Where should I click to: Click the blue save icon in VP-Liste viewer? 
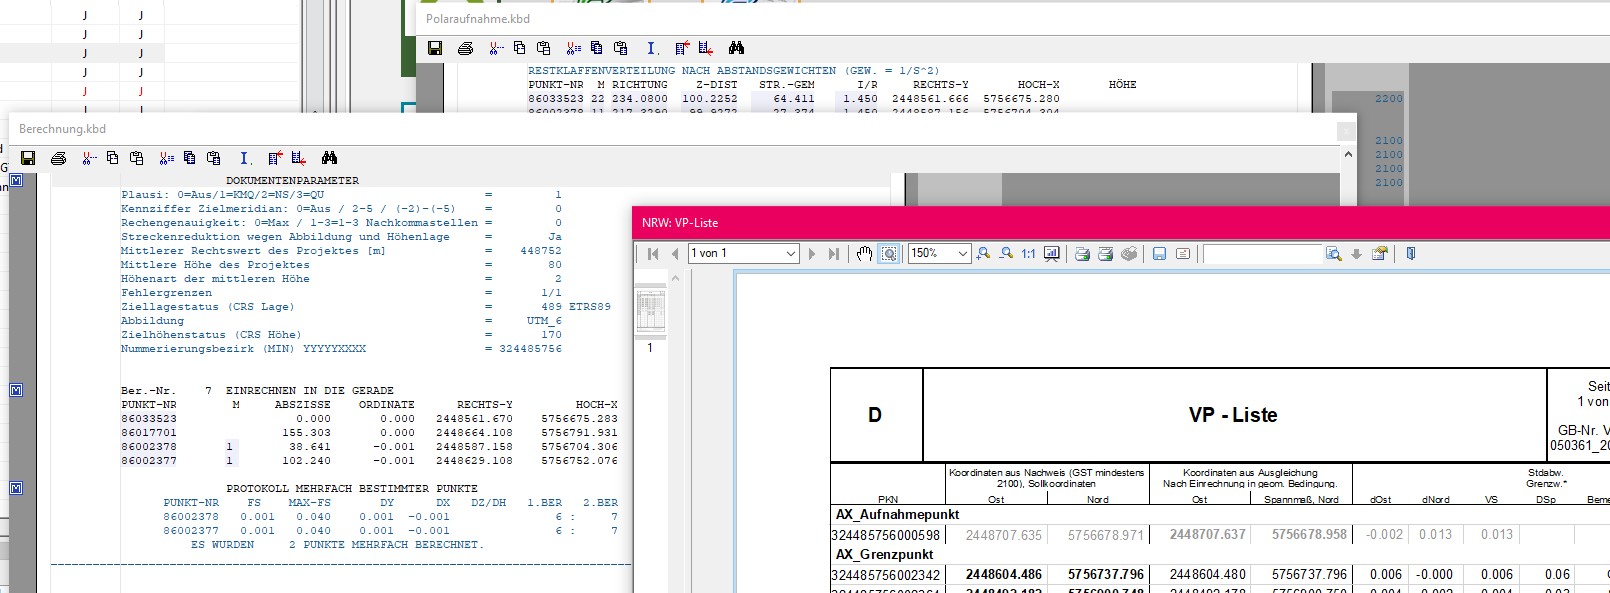1159,254
